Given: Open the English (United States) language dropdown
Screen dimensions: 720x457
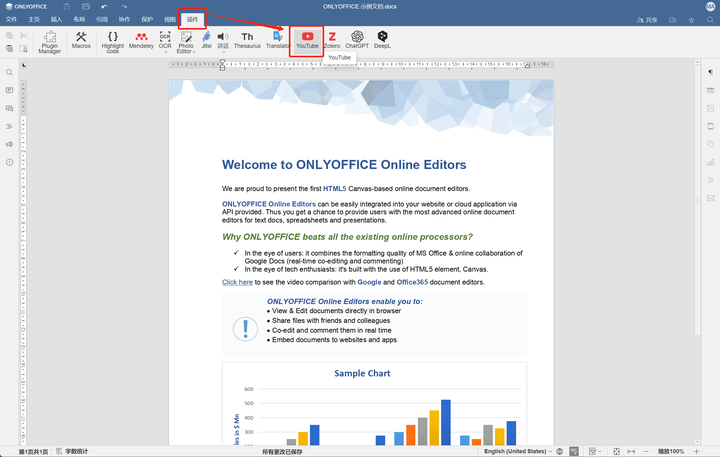Looking at the screenshot, I should click(x=518, y=451).
